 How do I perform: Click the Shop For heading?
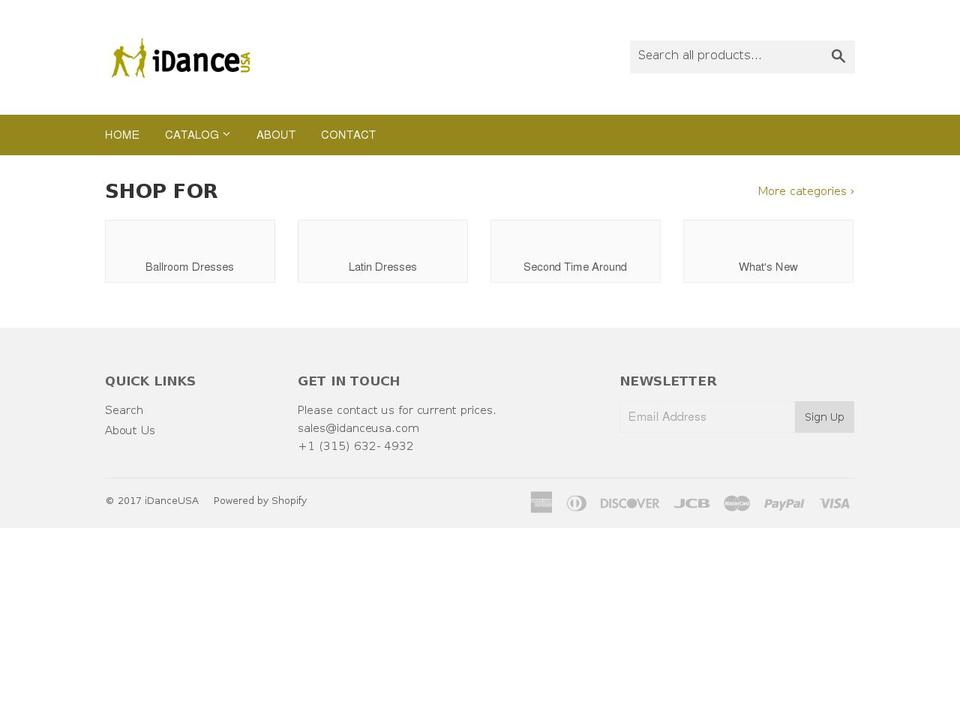tap(162, 191)
